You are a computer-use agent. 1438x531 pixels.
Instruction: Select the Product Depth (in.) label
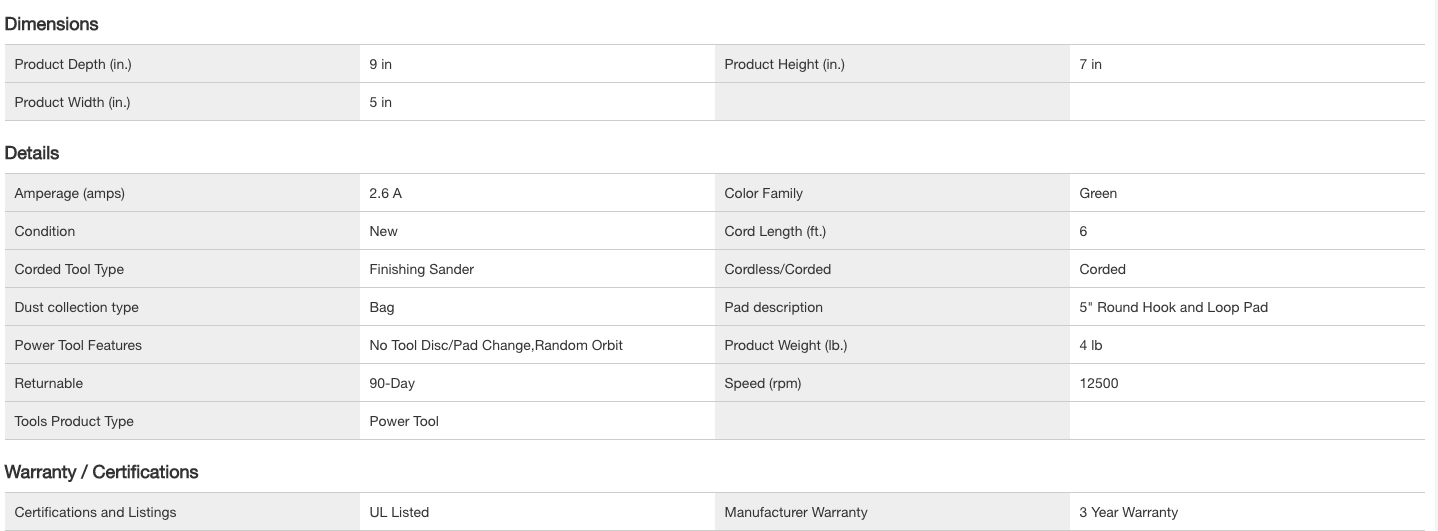click(73, 64)
